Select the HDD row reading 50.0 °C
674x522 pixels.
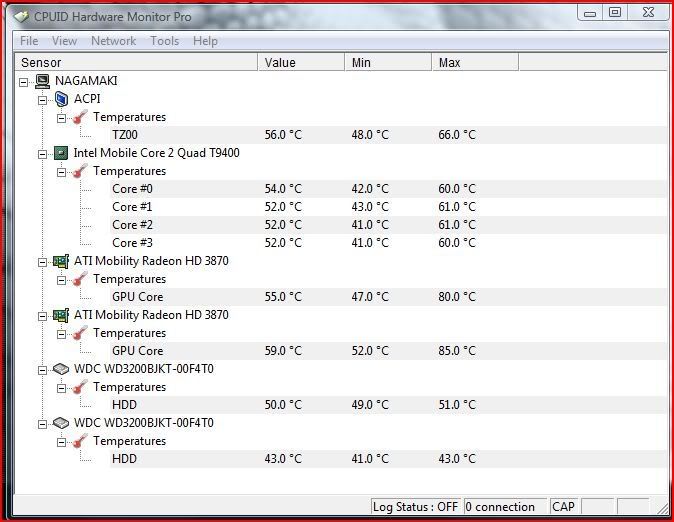388,405
